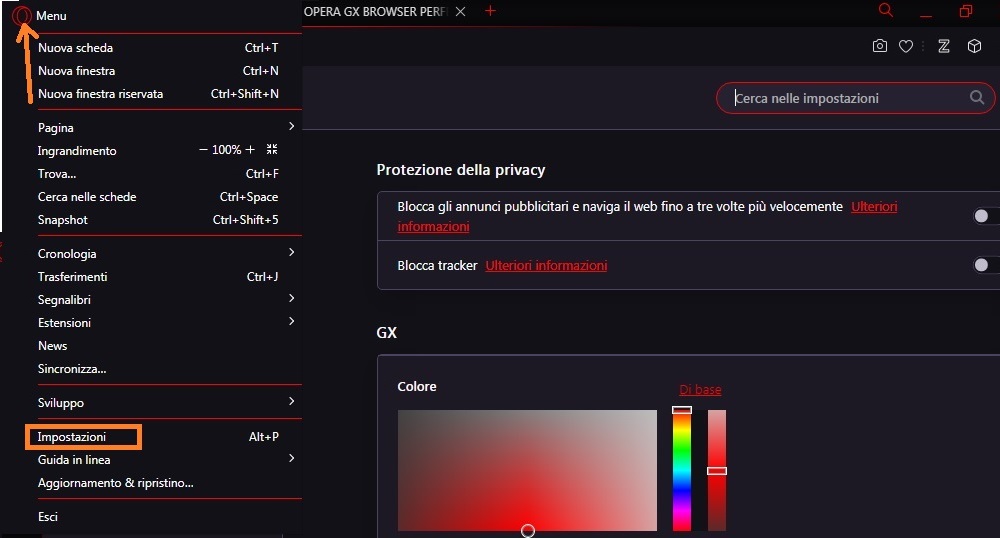Open Ulteriori informazioni link for tracker blocking
This screenshot has height=538, width=1000.
546,265
